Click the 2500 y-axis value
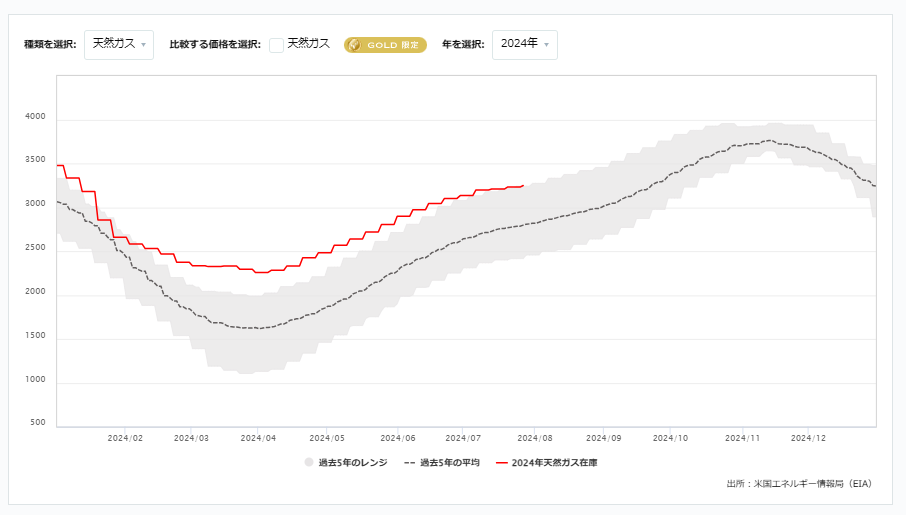Viewport: 906px width, 515px height. (x=35, y=247)
